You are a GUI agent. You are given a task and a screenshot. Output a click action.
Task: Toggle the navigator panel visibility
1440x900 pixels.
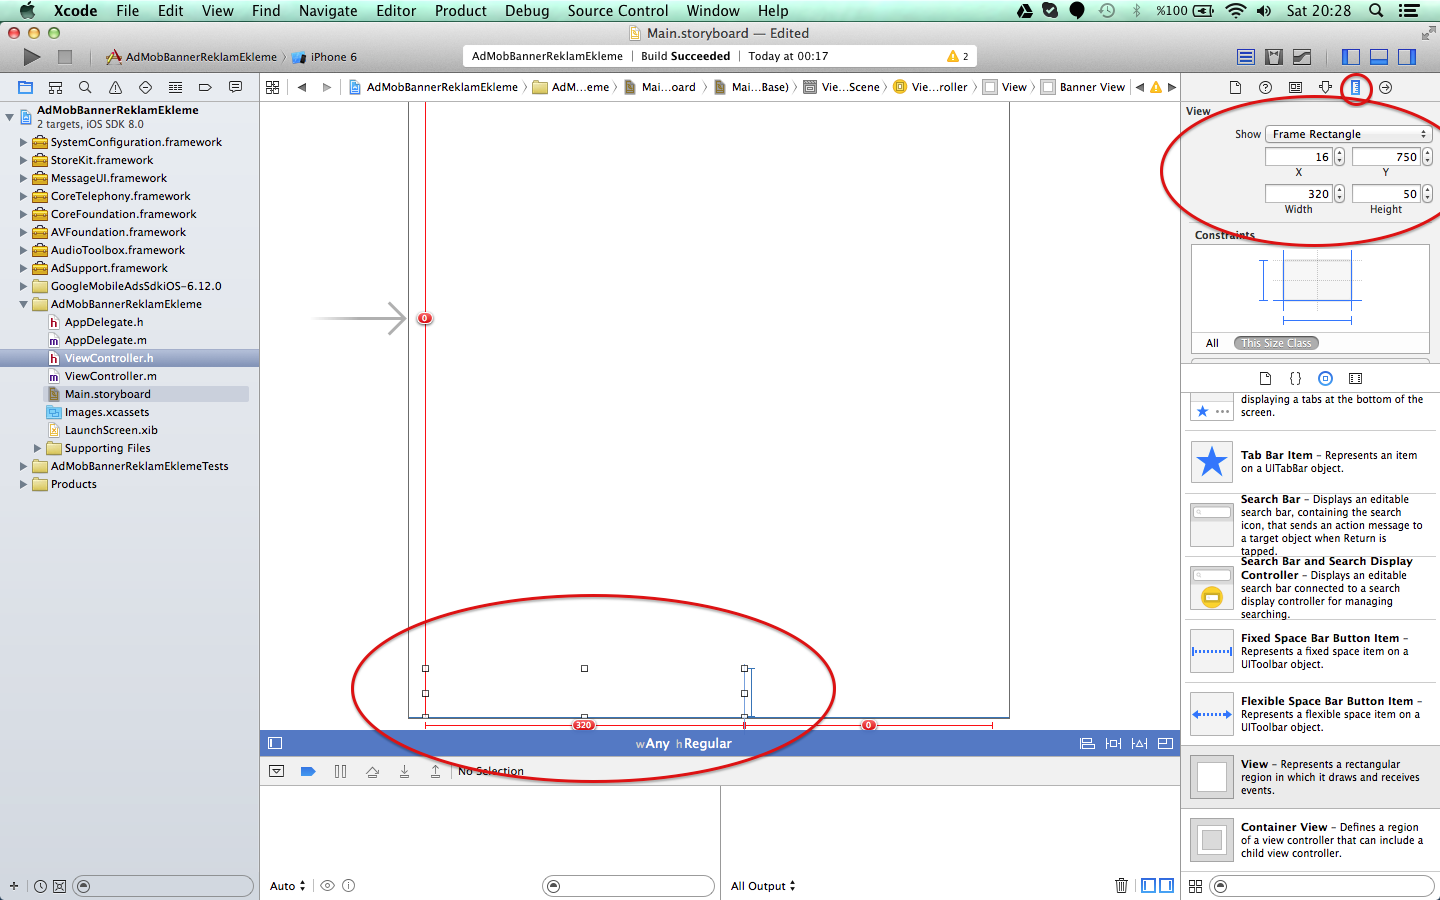[1350, 57]
